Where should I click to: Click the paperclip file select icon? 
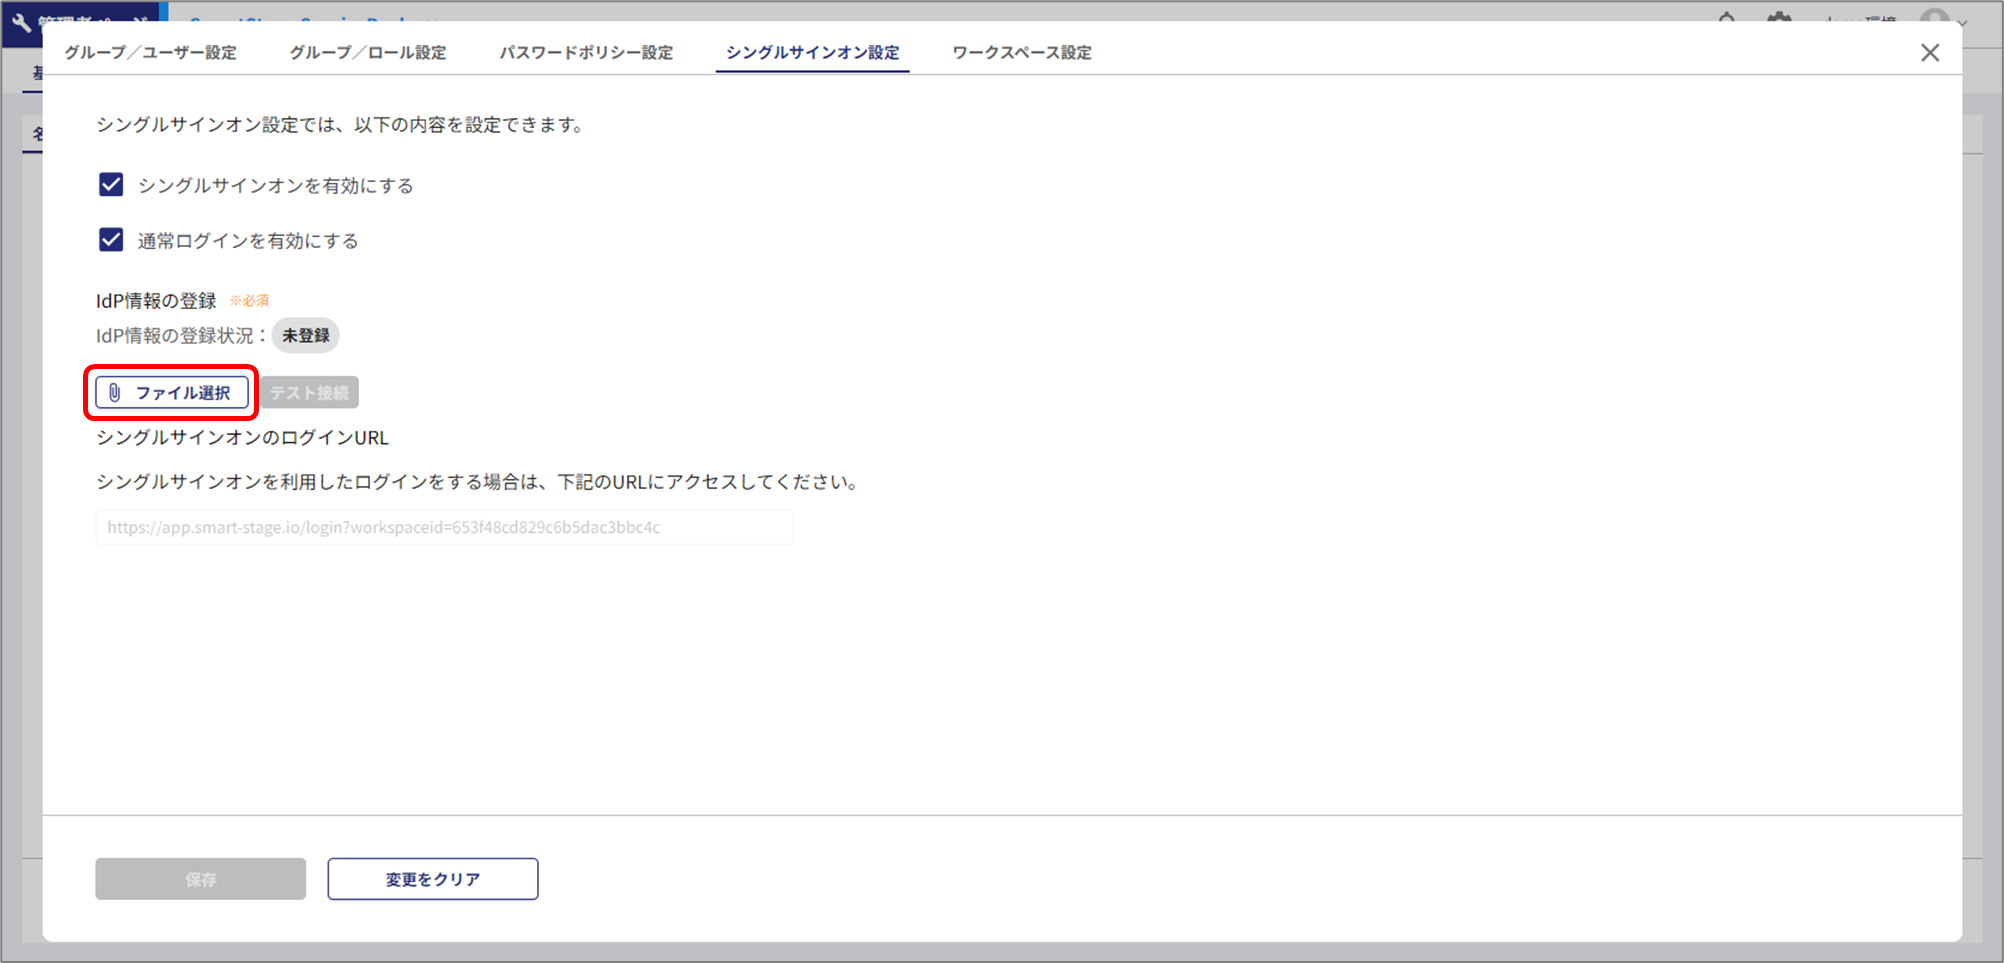point(115,393)
